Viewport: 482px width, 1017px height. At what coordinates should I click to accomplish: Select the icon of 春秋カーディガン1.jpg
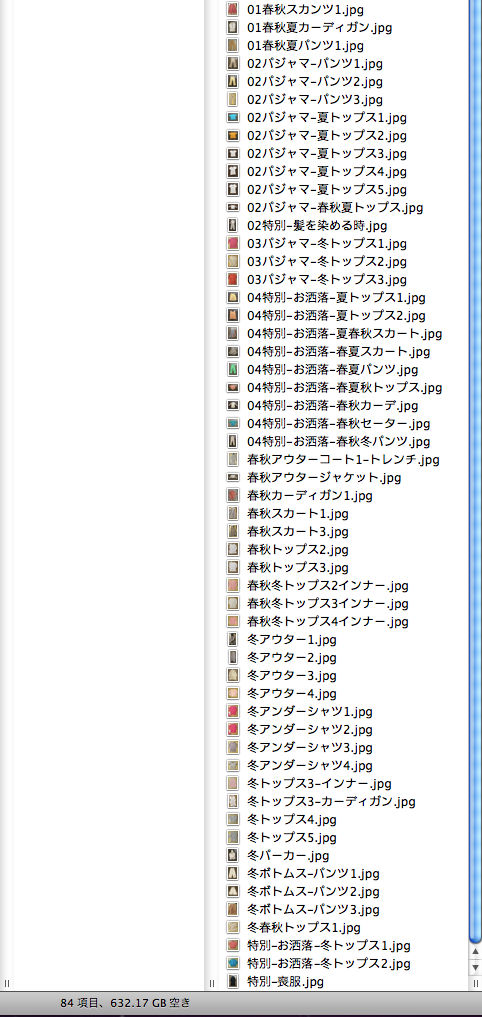click(x=233, y=496)
